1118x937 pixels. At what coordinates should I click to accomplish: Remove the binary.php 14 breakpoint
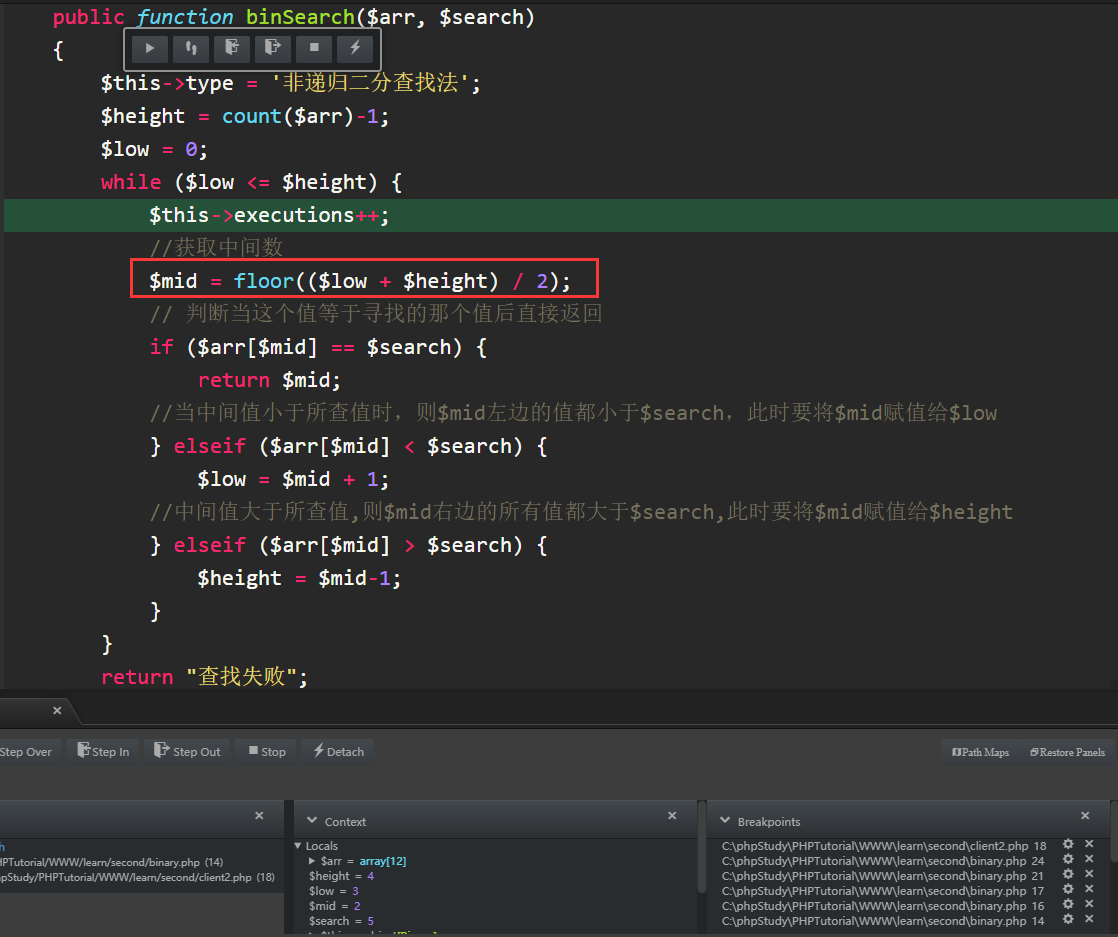1089,919
